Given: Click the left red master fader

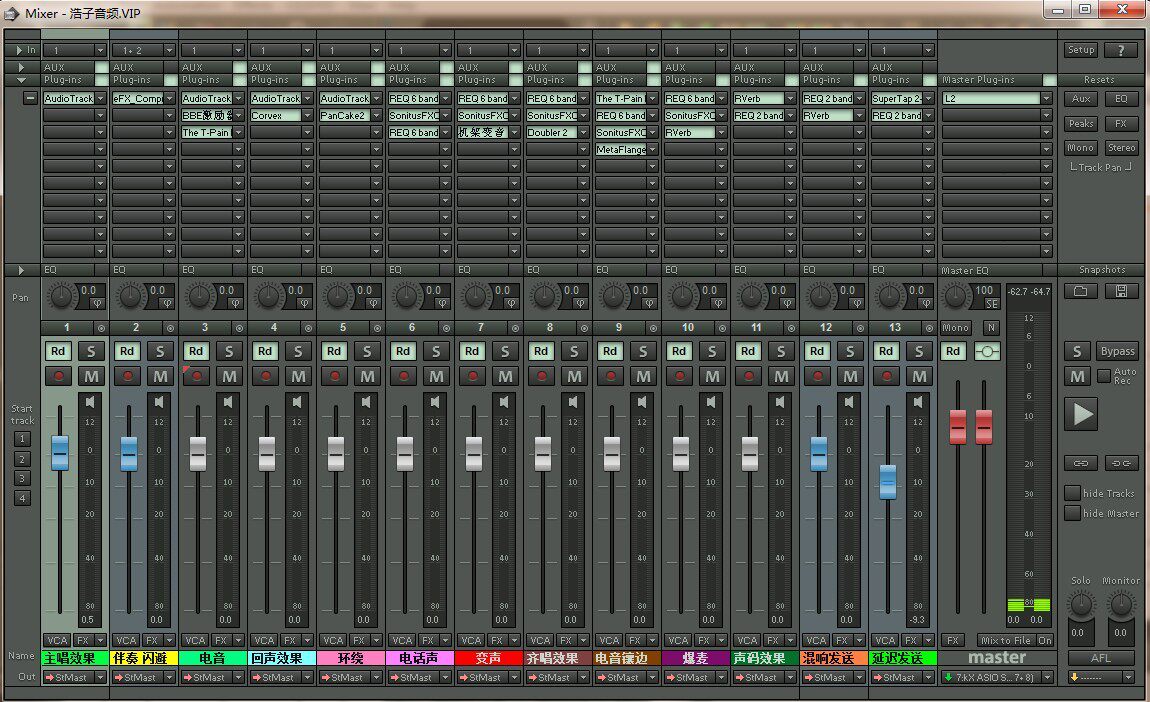Looking at the screenshot, I should click(958, 427).
